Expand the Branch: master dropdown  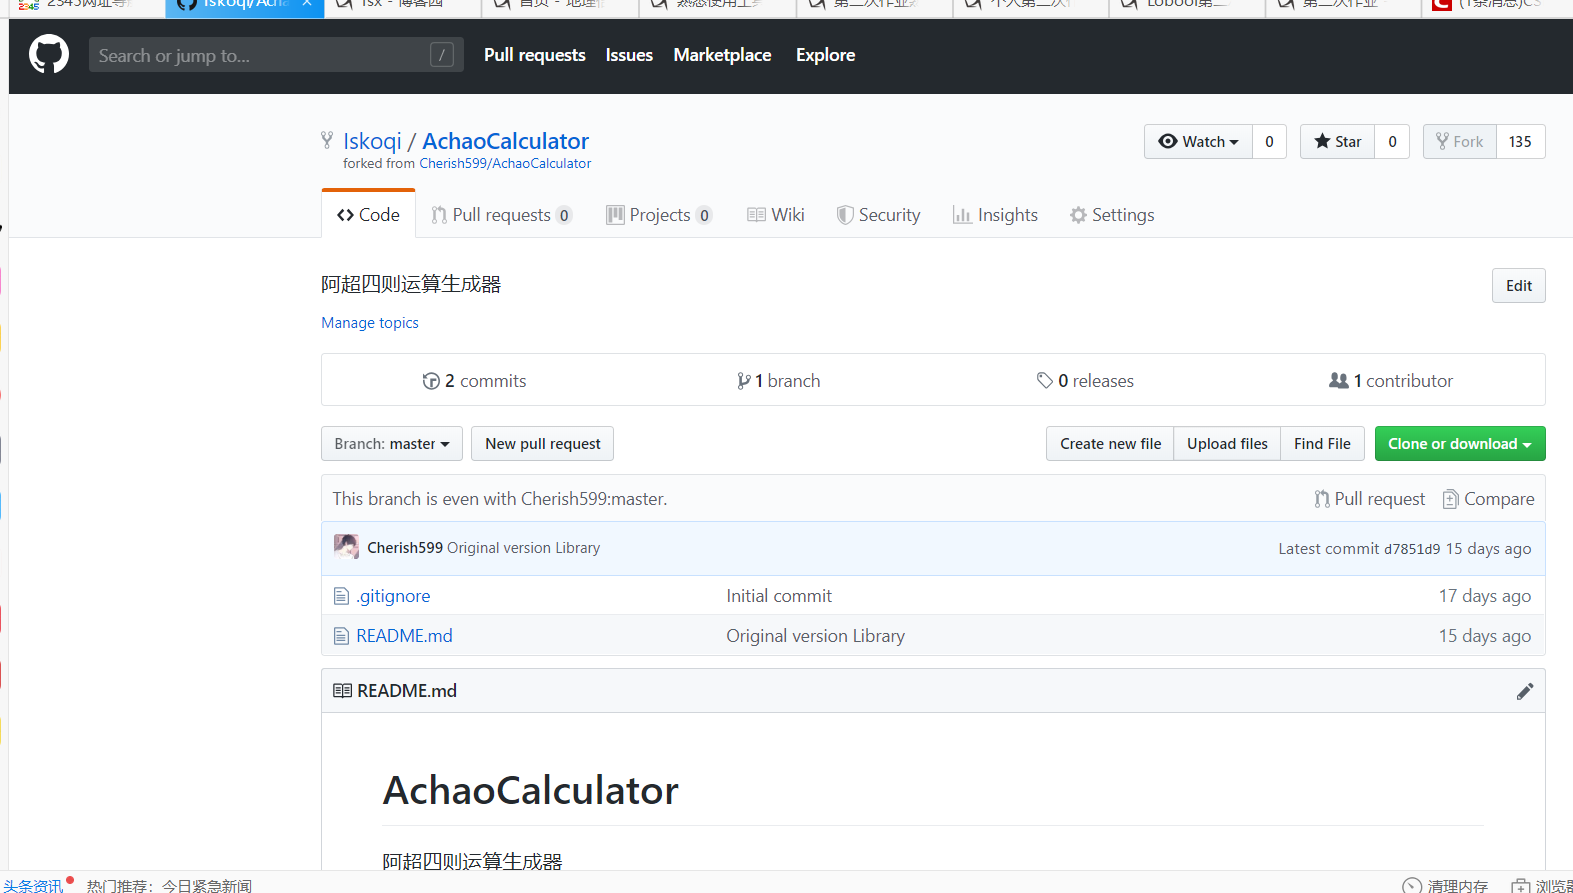pyautogui.click(x=392, y=444)
